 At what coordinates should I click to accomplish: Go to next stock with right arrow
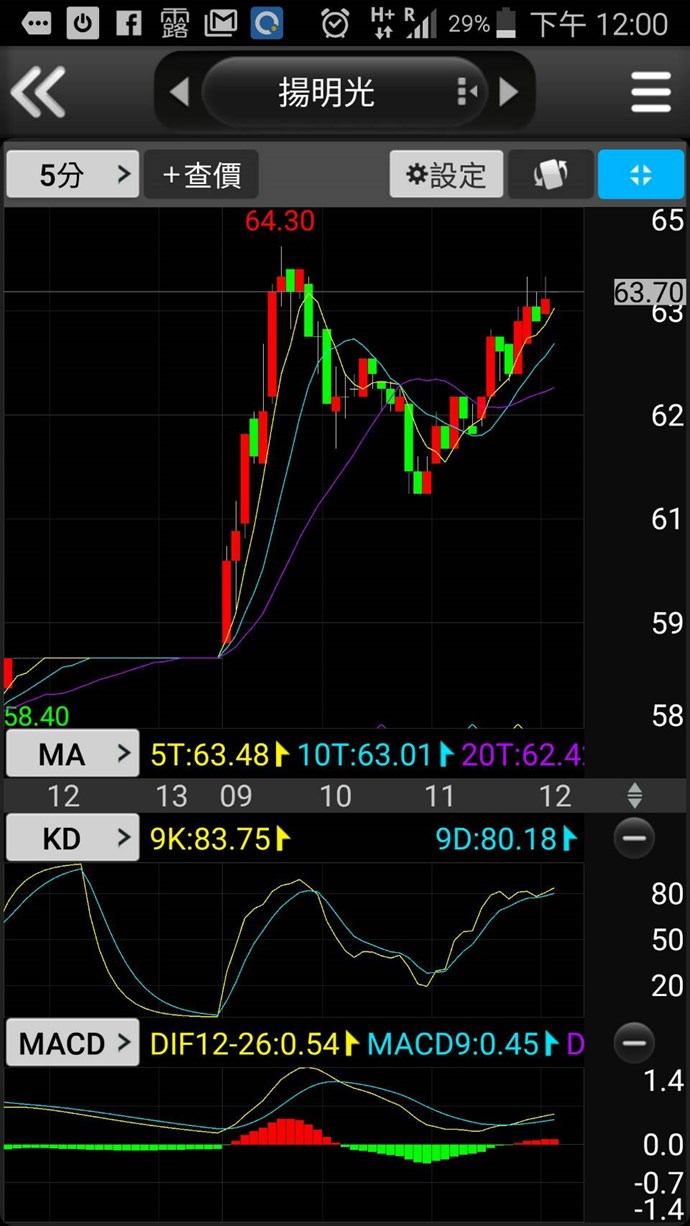pos(509,93)
